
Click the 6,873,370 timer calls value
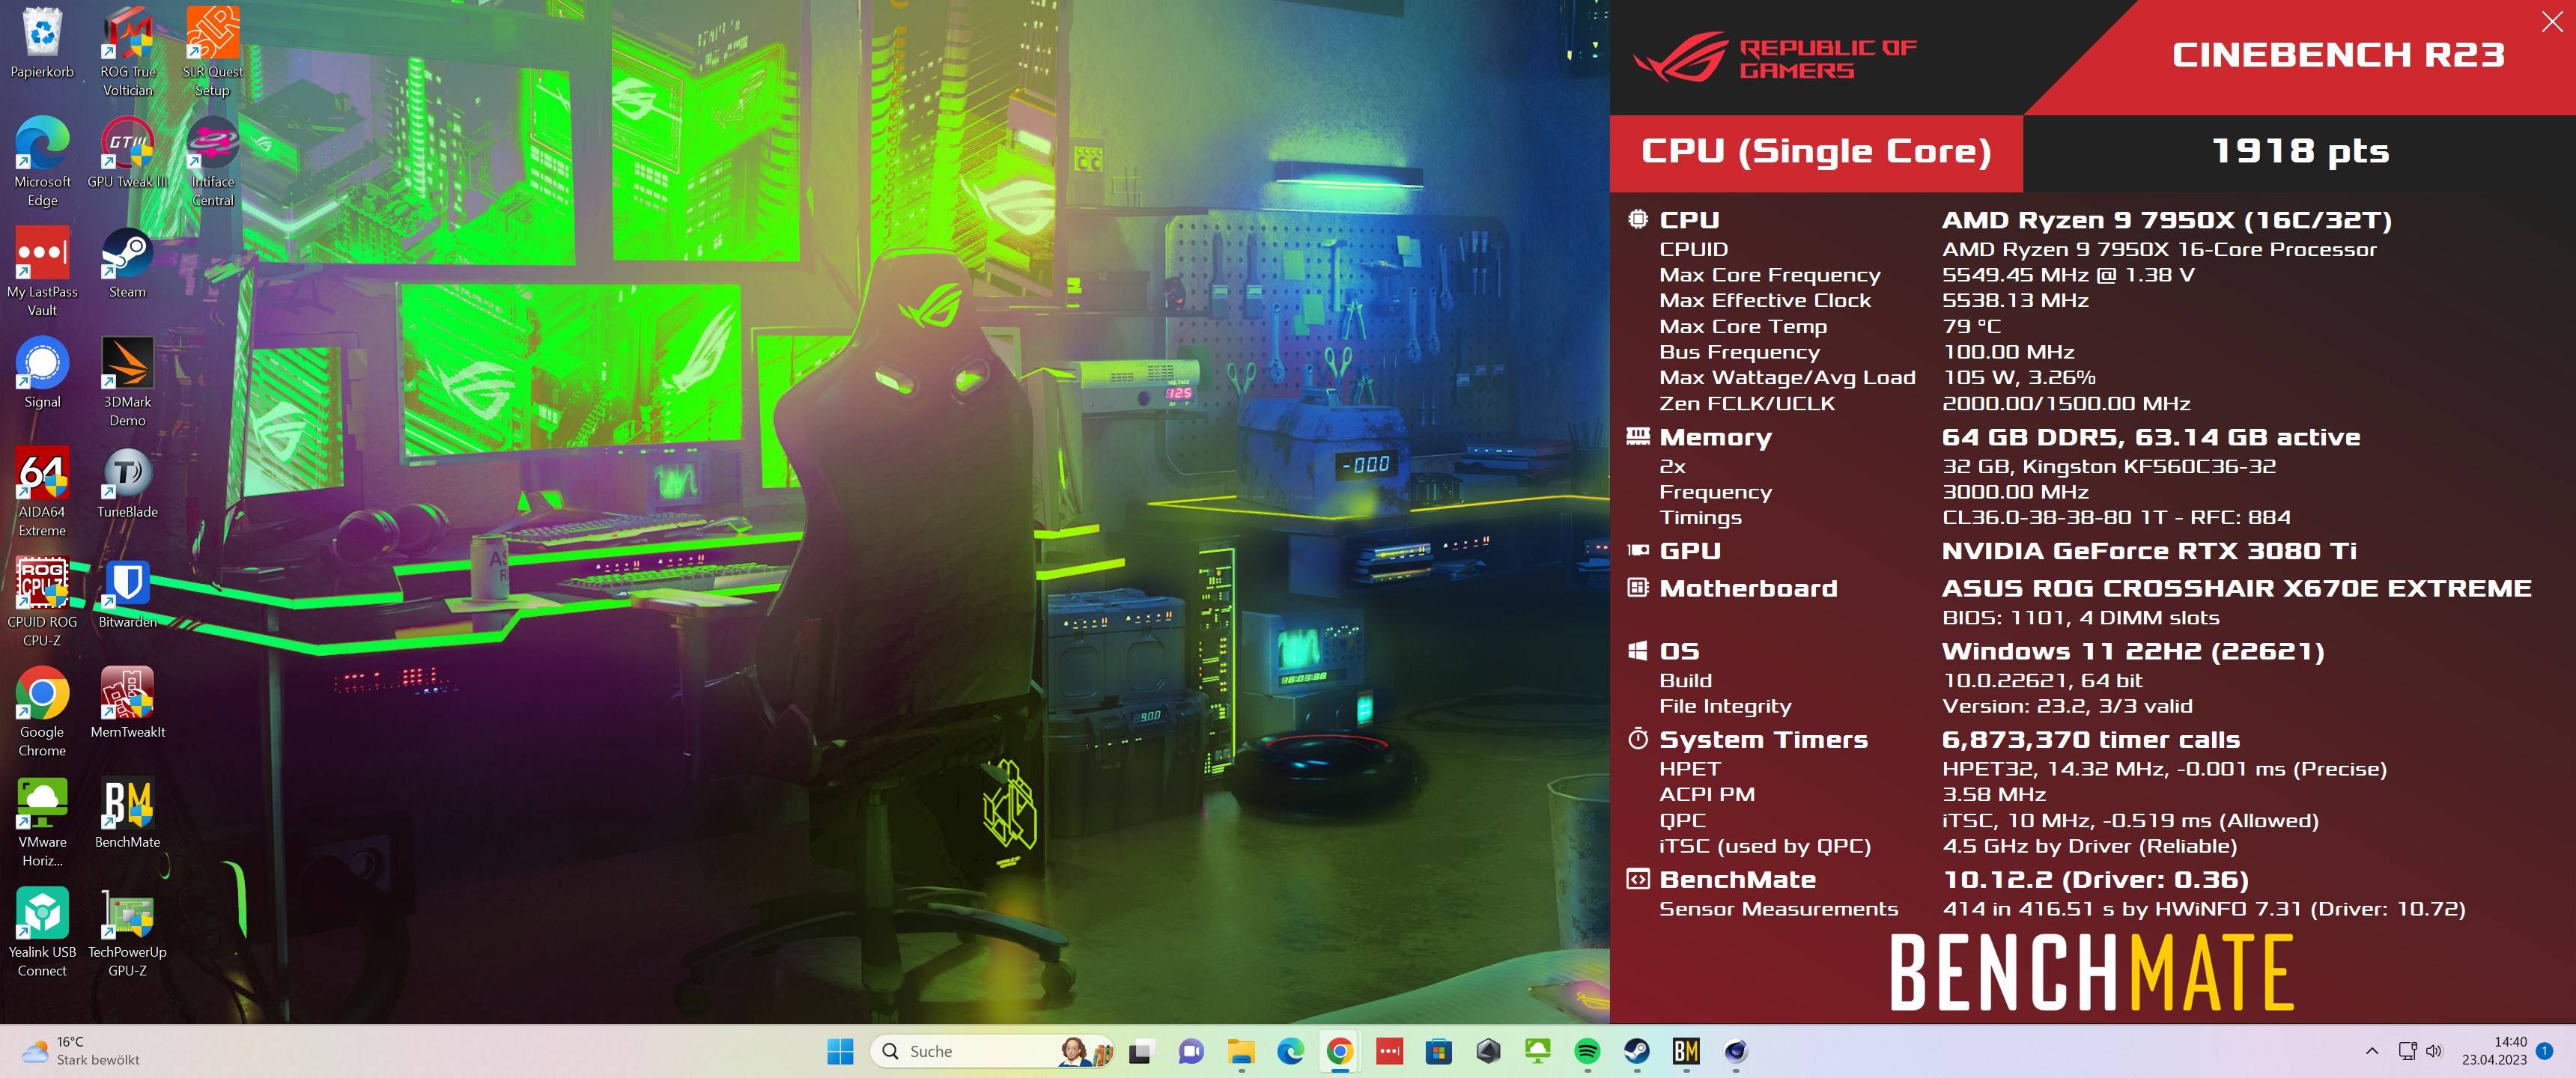click(x=2090, y=741)
